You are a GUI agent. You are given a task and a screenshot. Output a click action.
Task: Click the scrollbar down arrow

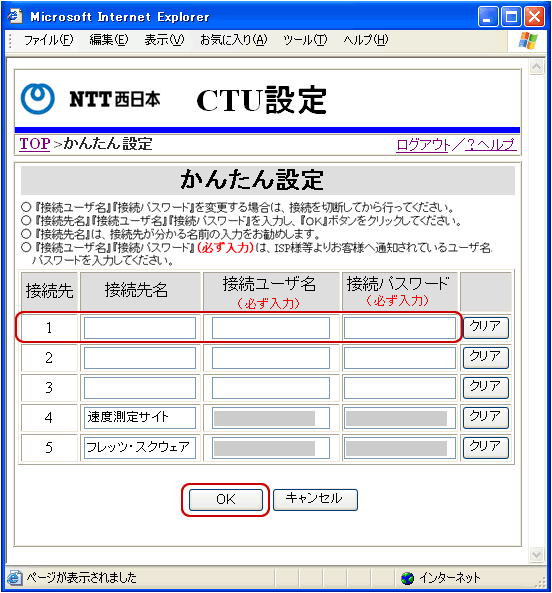click(536, 554)
